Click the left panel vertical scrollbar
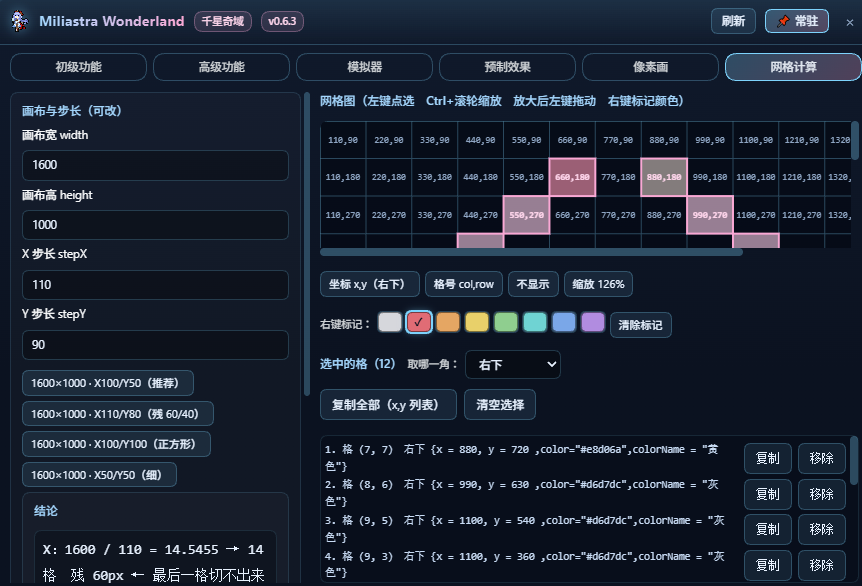The image size is (862, 586). coord(307,245)
